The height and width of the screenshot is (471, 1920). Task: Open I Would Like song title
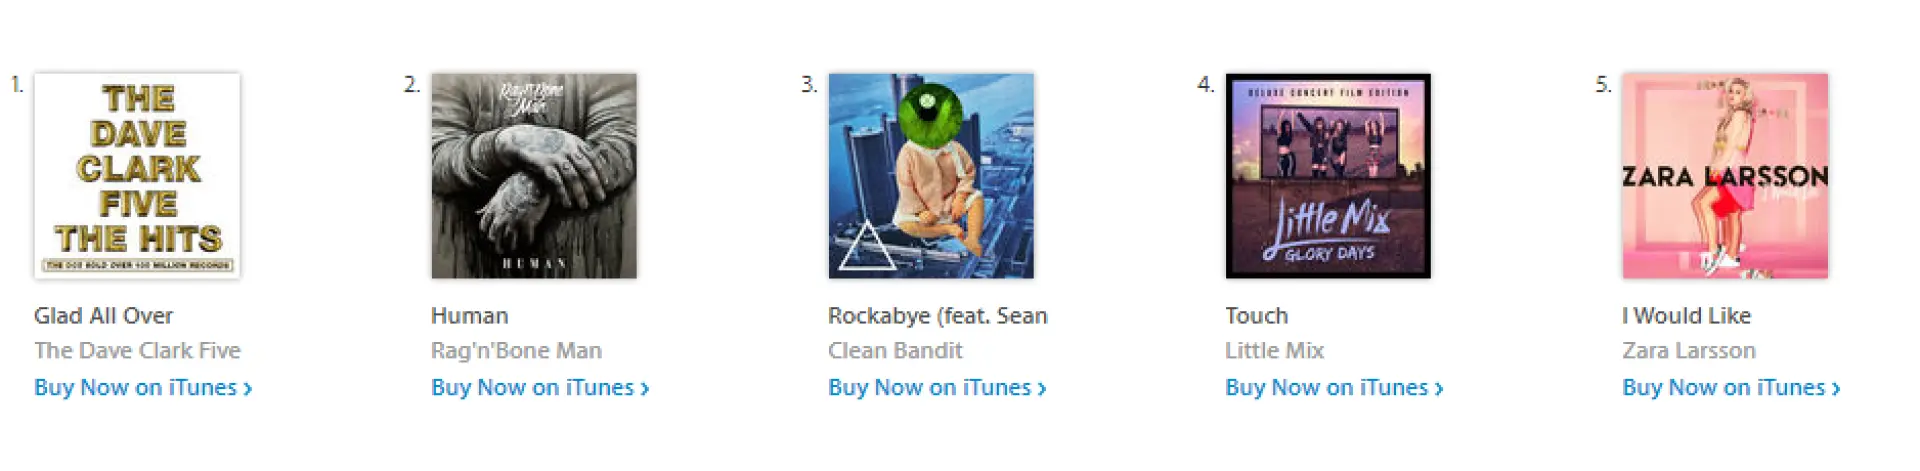[1687, 316]
